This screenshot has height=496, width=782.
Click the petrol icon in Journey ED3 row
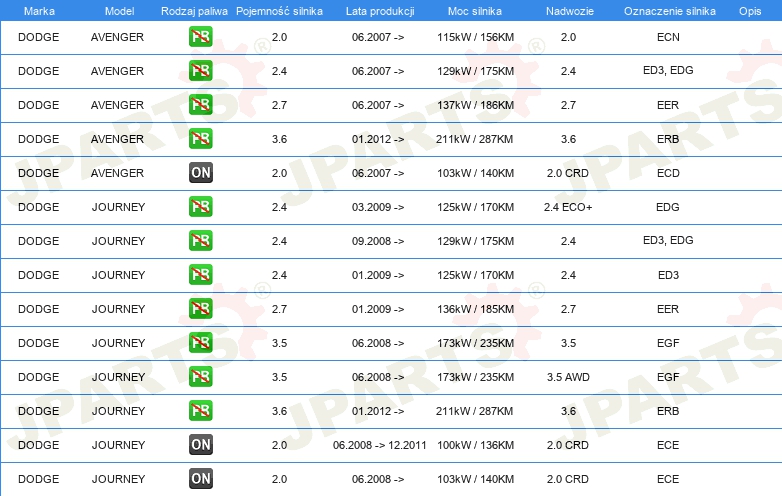(200, 275)
